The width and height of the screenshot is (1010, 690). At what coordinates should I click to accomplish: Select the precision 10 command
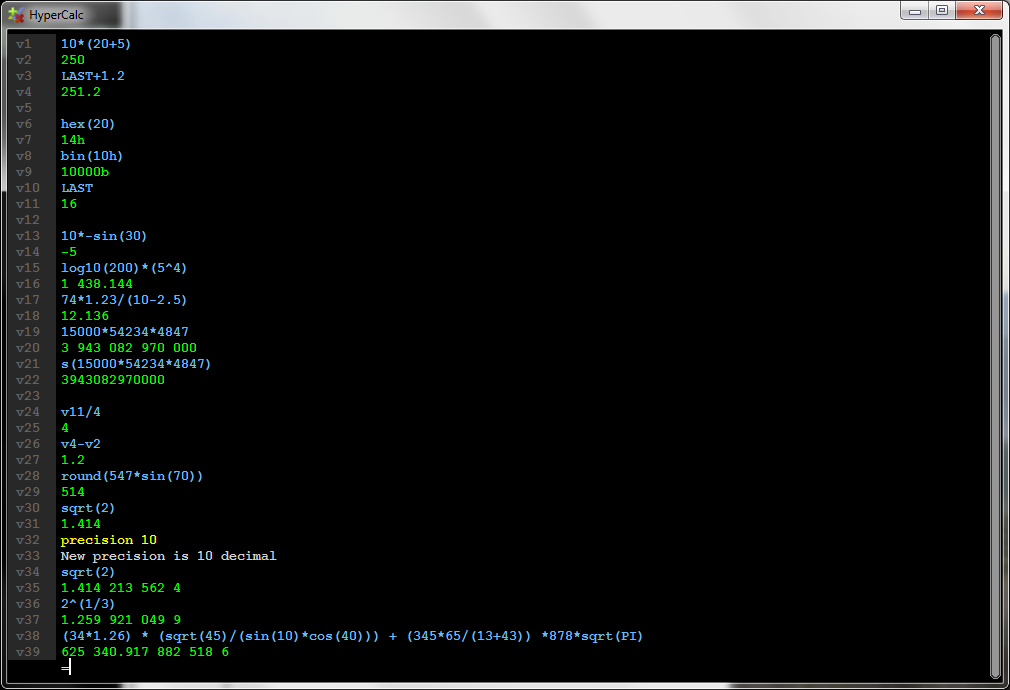tap(109, 540)
